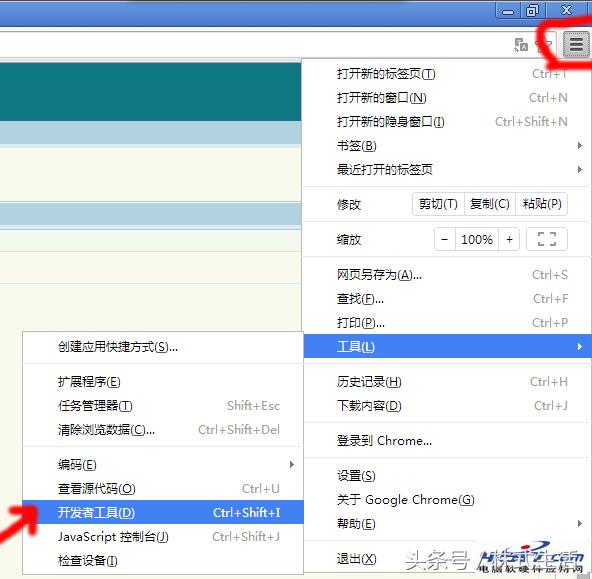Expand the 书签(B) bookmarks submenu
This screenshot has width=592, height=579.
pyautogui.click(x=447, y=146)
